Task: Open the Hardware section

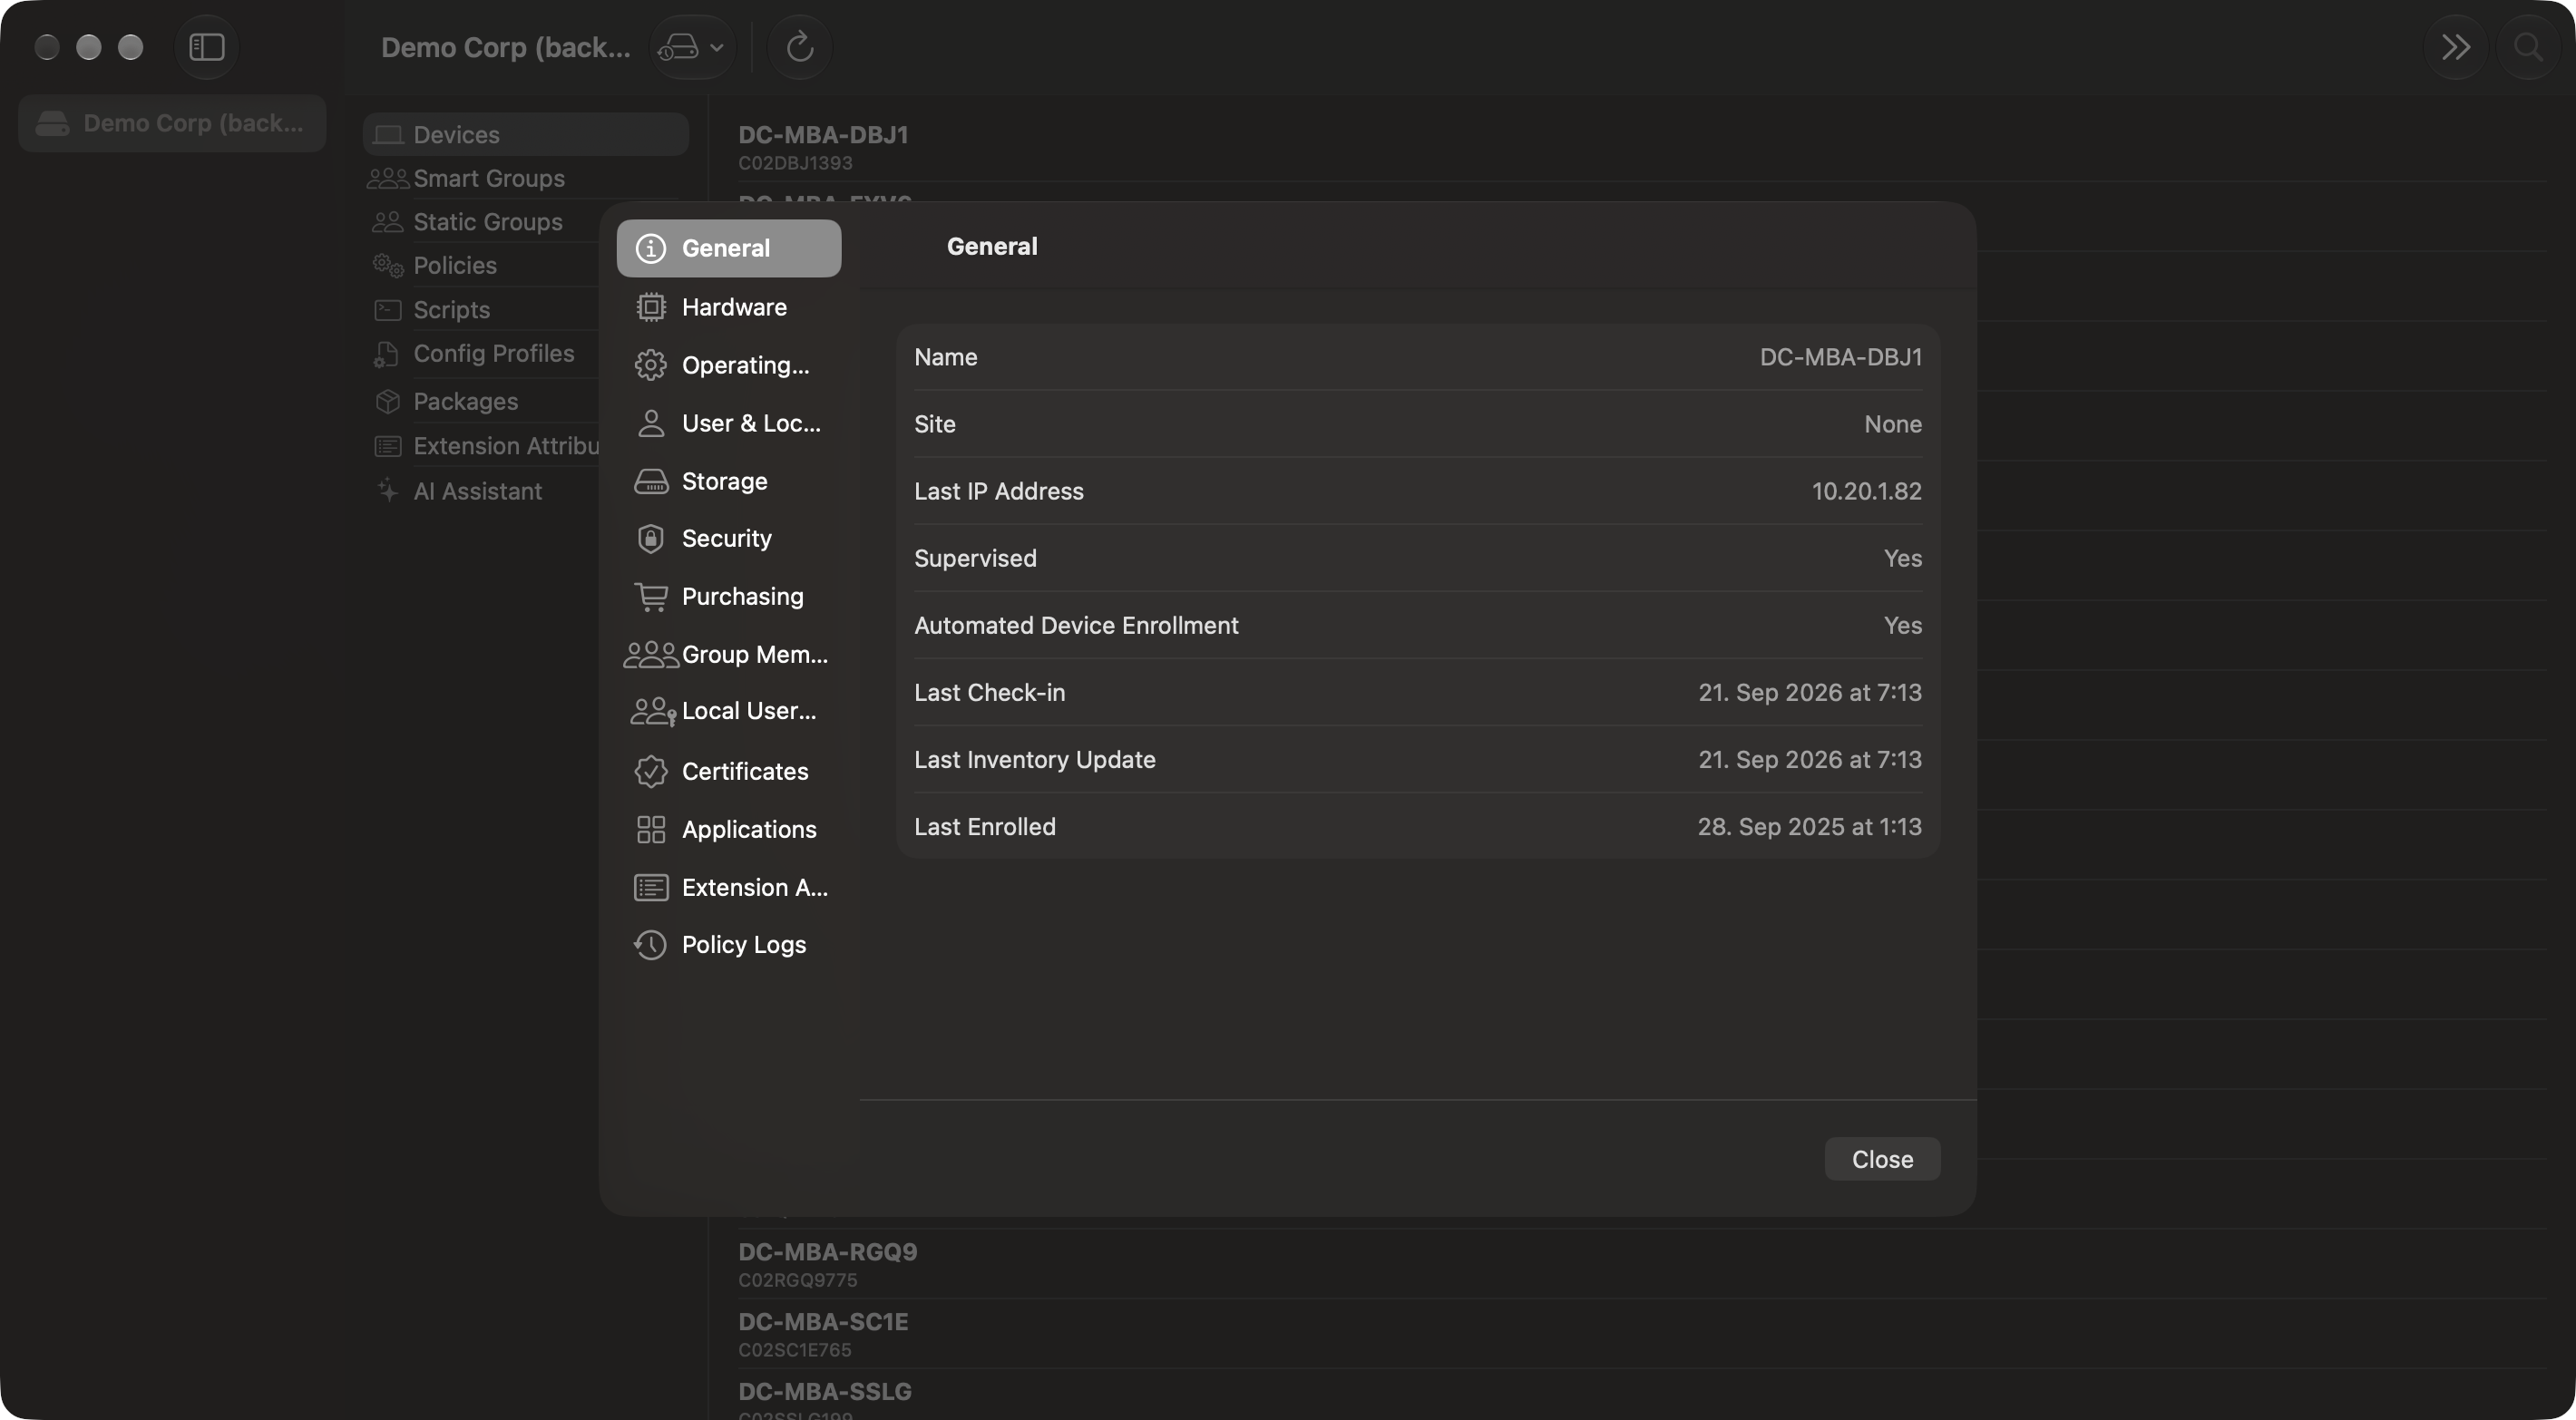Action: (728, 307)
